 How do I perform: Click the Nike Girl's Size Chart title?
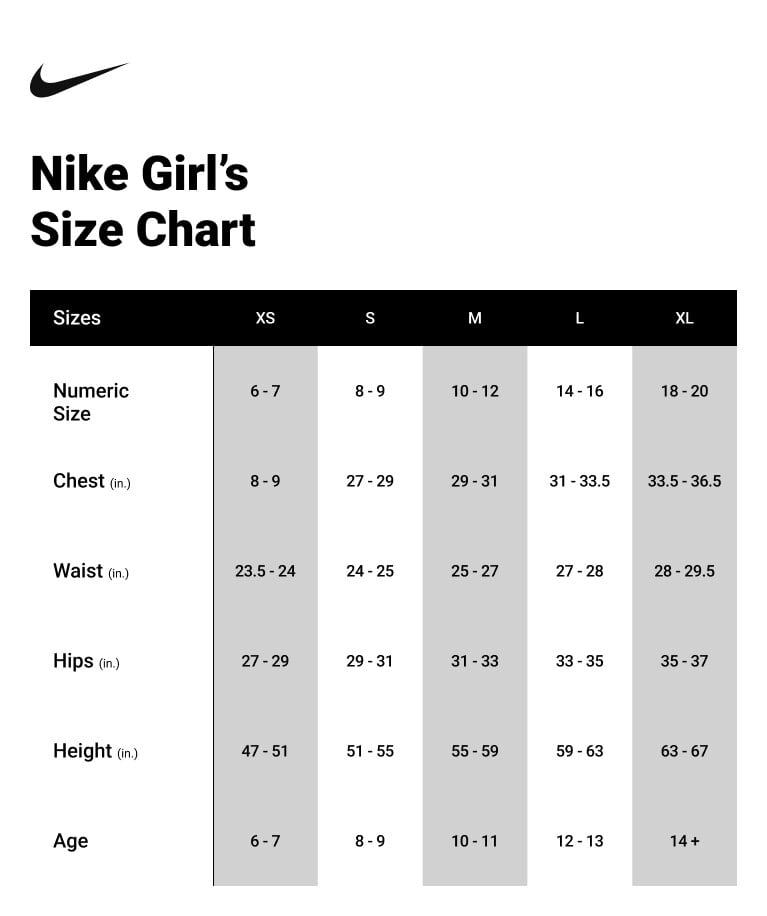(x=142, y=201)
